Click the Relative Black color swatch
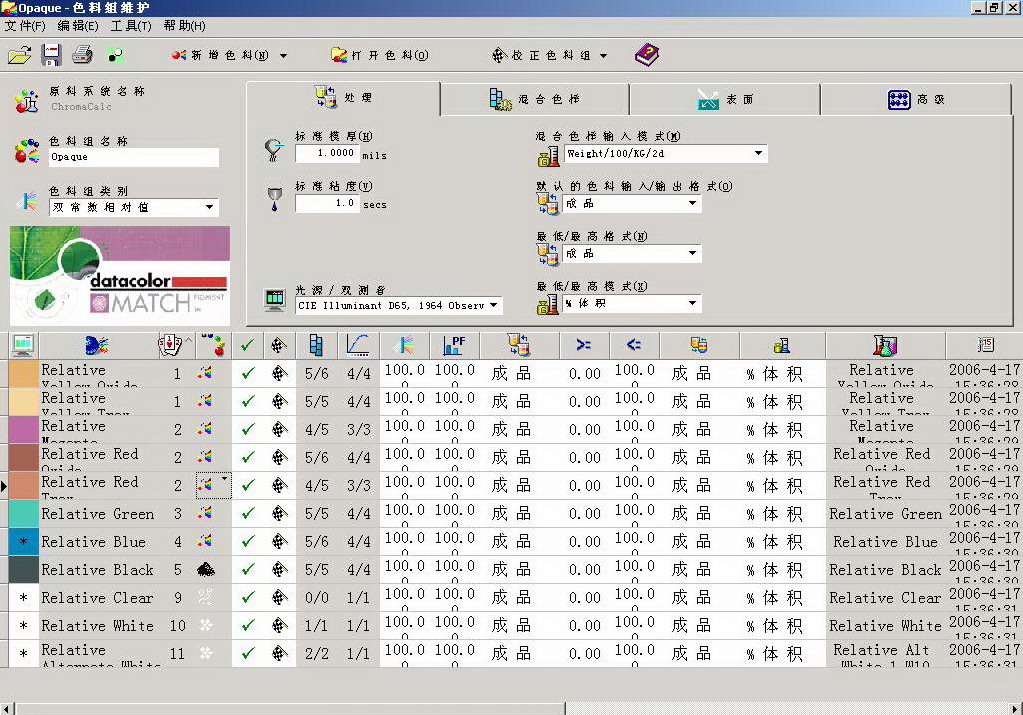This screenshot has width=1023, height=715. pyautogui.click(x=24, y=570)
